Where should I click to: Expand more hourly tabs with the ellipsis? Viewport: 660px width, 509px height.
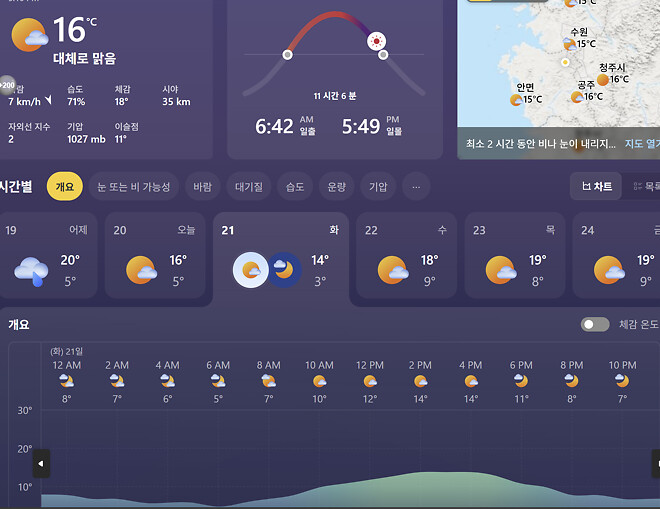pos(416,187)
